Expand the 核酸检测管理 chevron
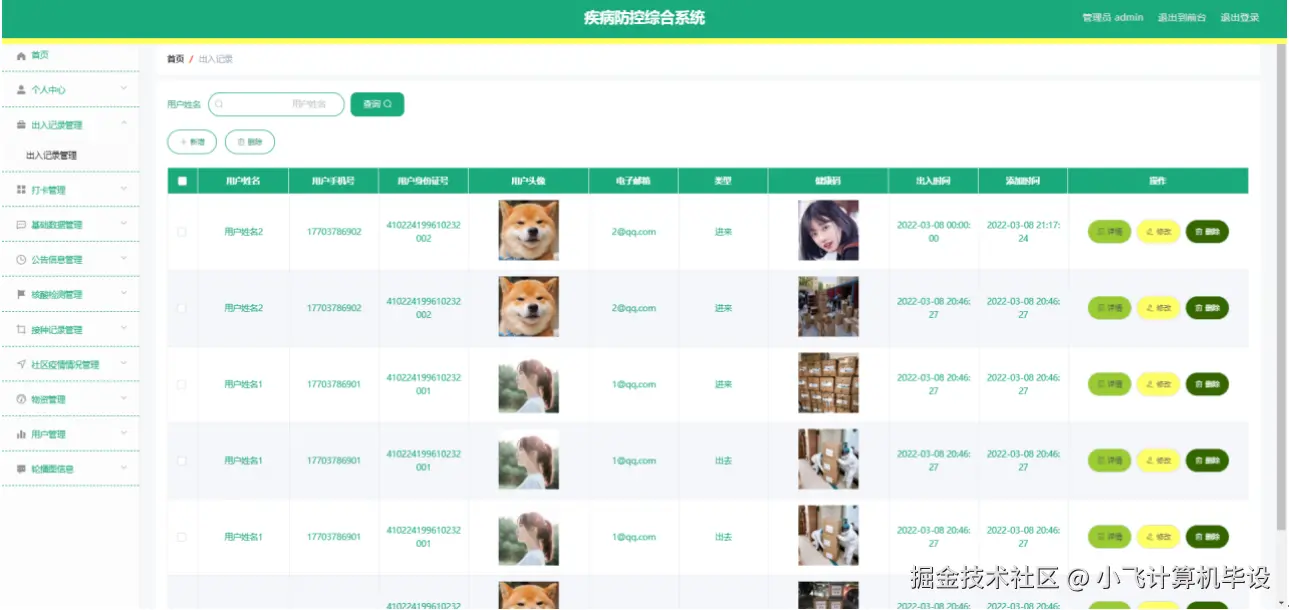 click(x=124, y=294)
